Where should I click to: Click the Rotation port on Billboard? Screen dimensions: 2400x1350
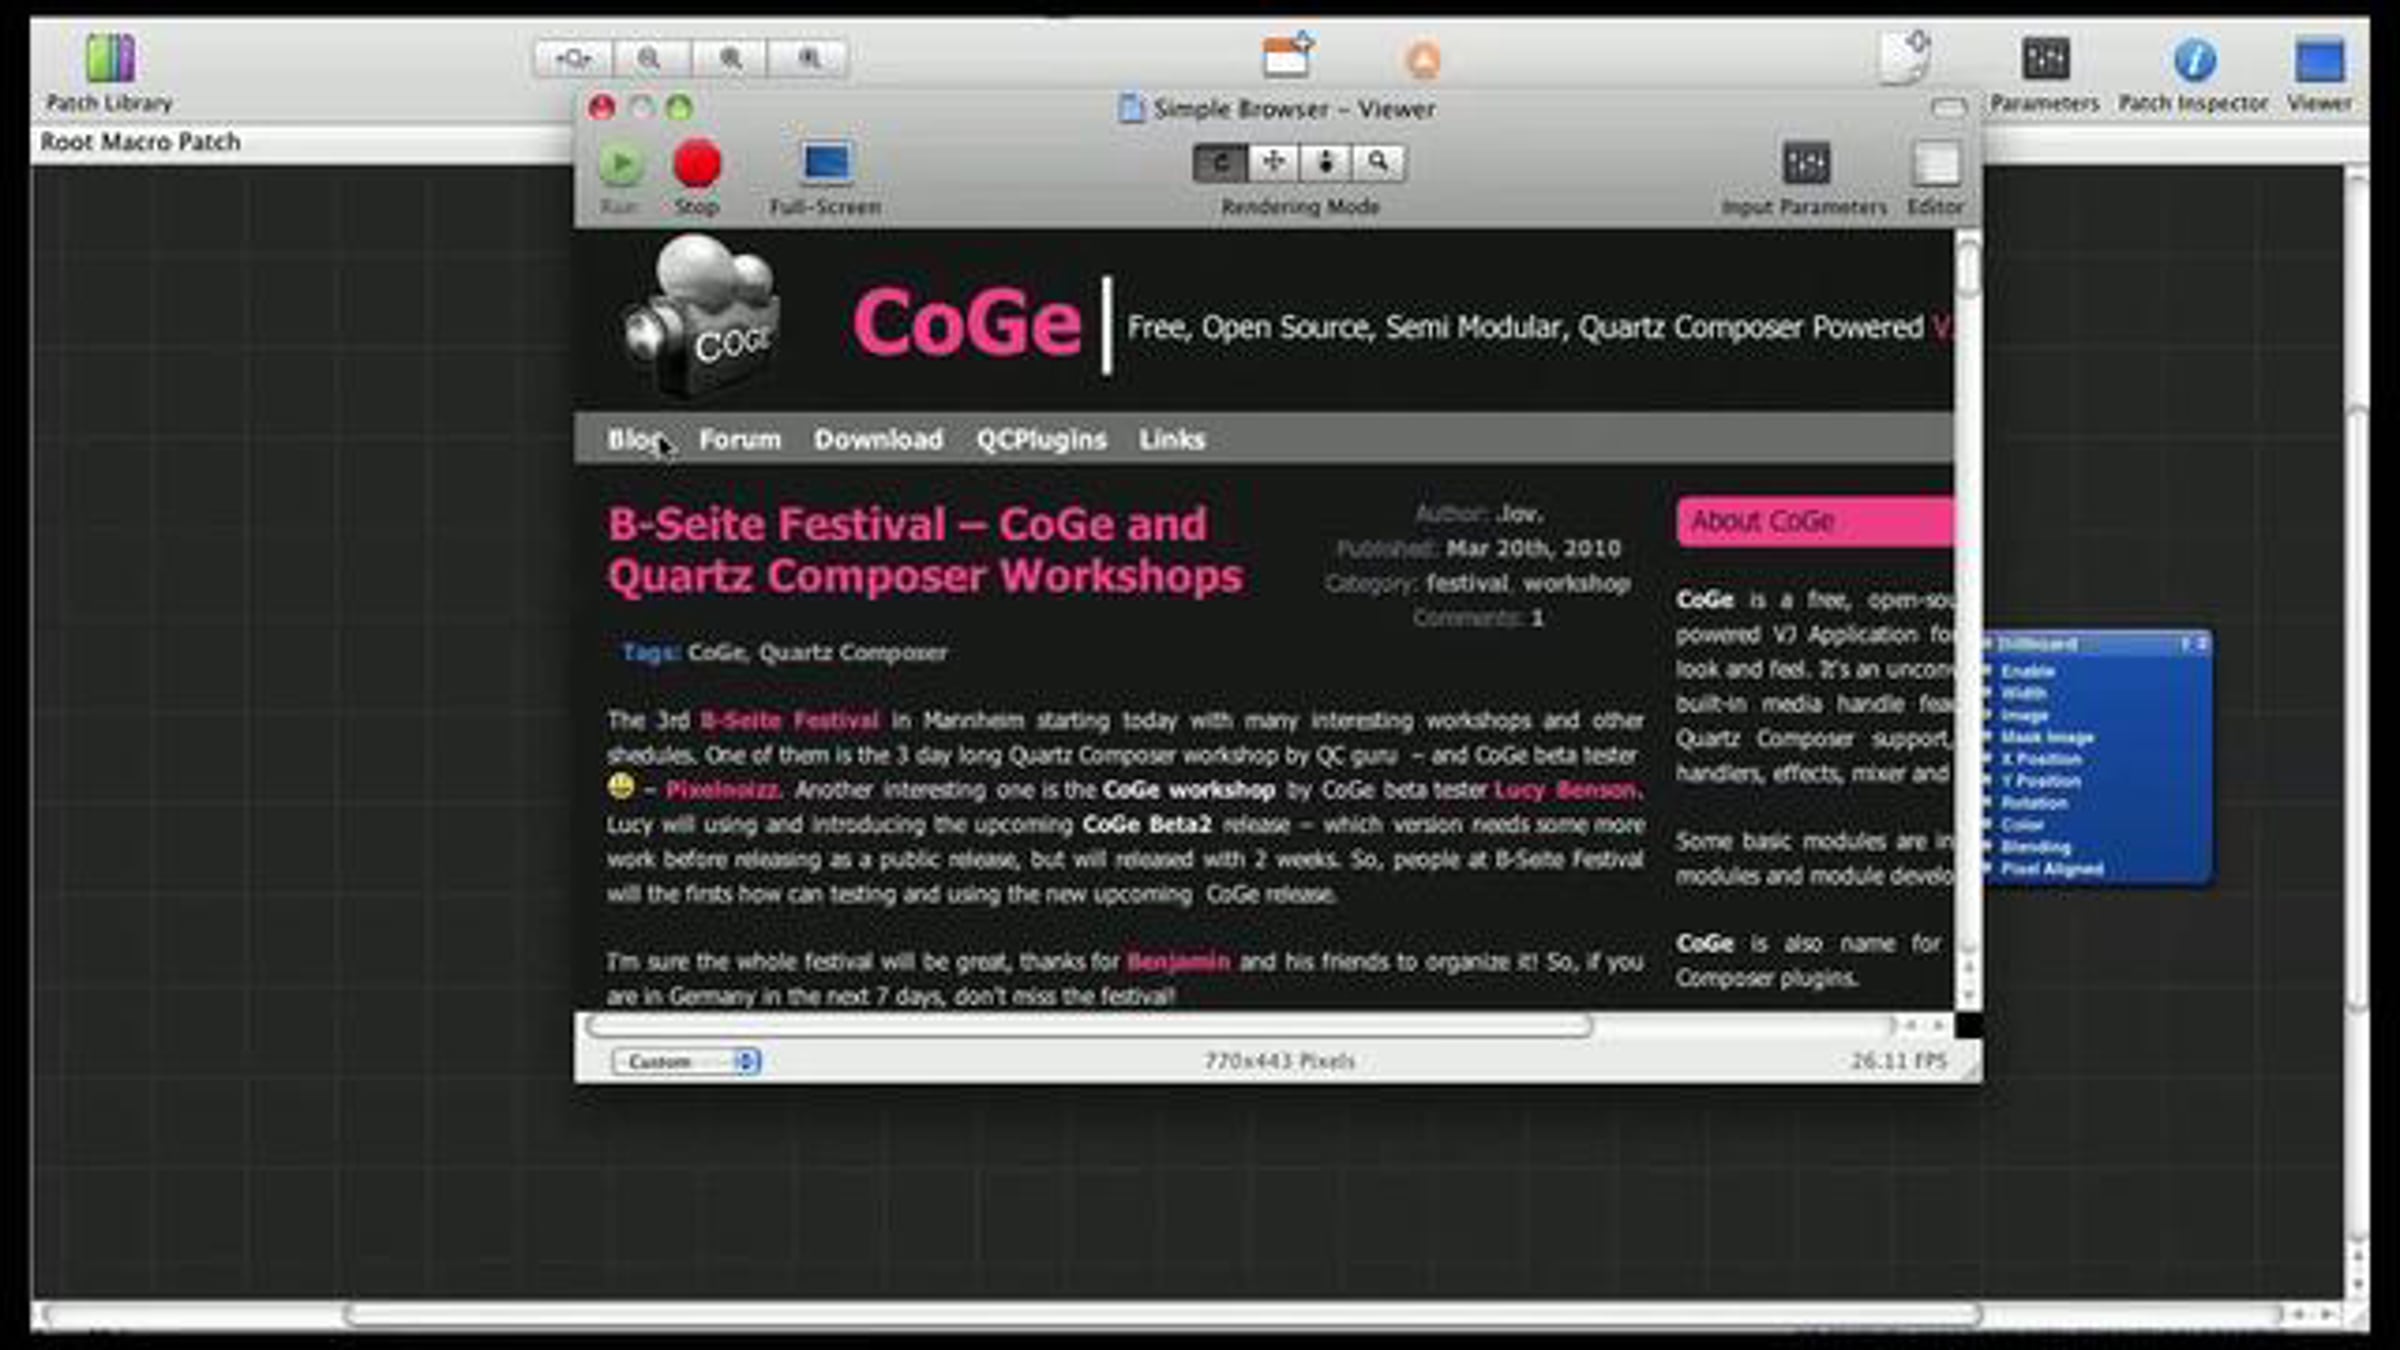coord(2033,803)
